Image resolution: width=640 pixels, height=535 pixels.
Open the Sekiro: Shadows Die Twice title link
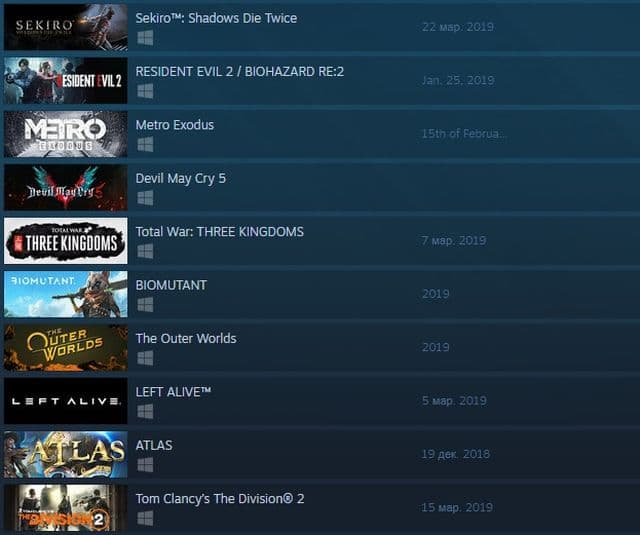[x=216, y=18]
